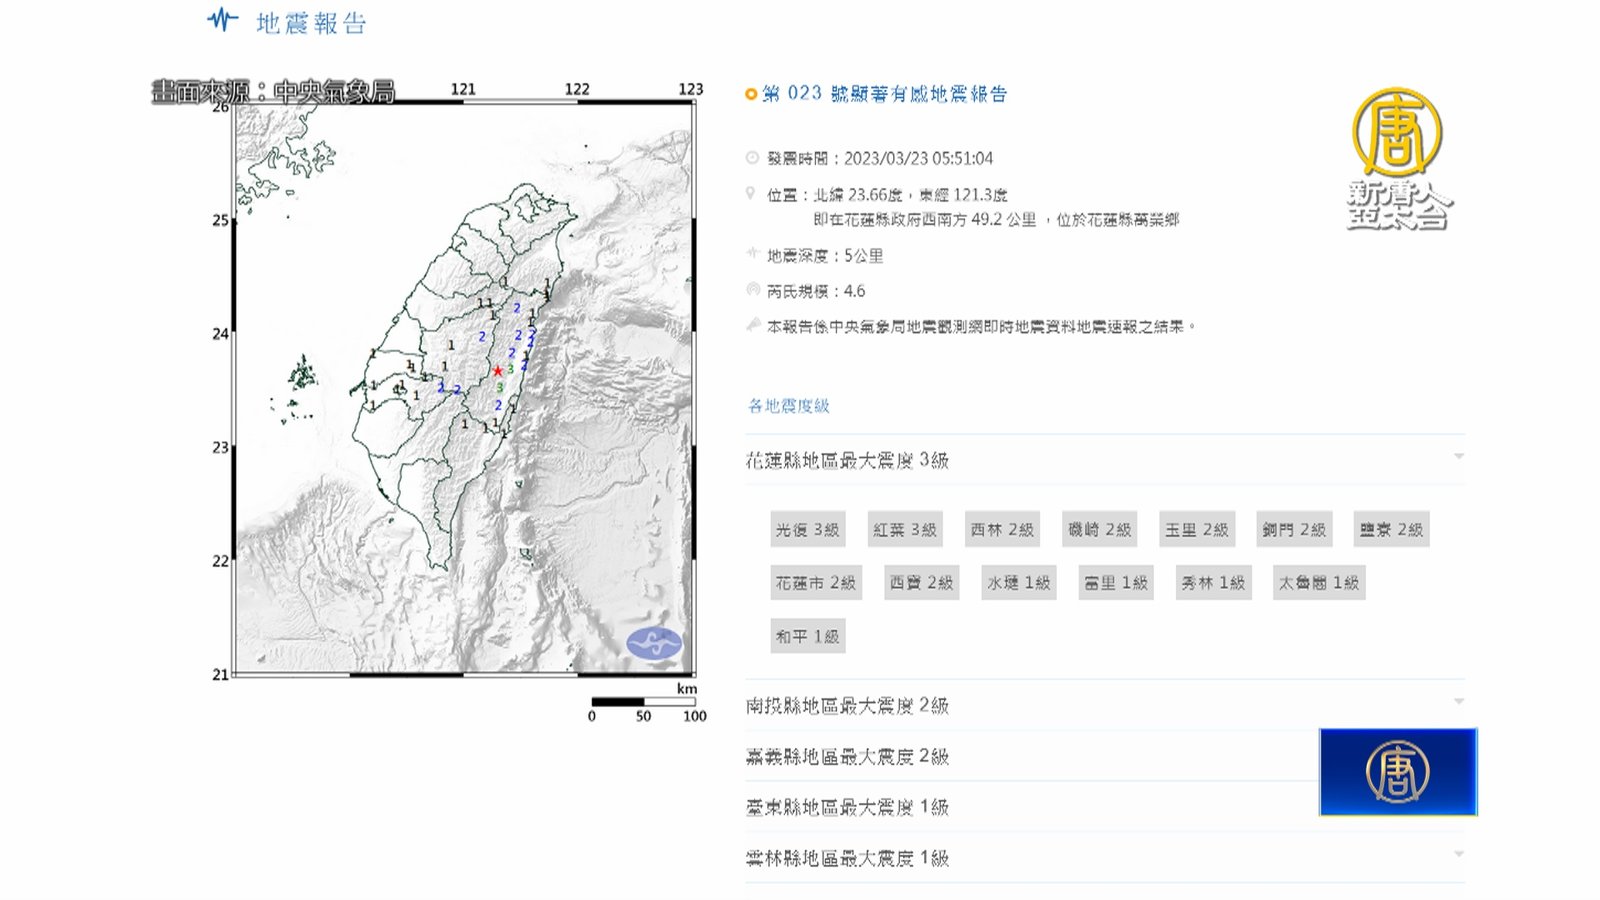1600x900 pixels.
Task: Click the blue weather bureau logo on map
Action: [x=654, y=643]
